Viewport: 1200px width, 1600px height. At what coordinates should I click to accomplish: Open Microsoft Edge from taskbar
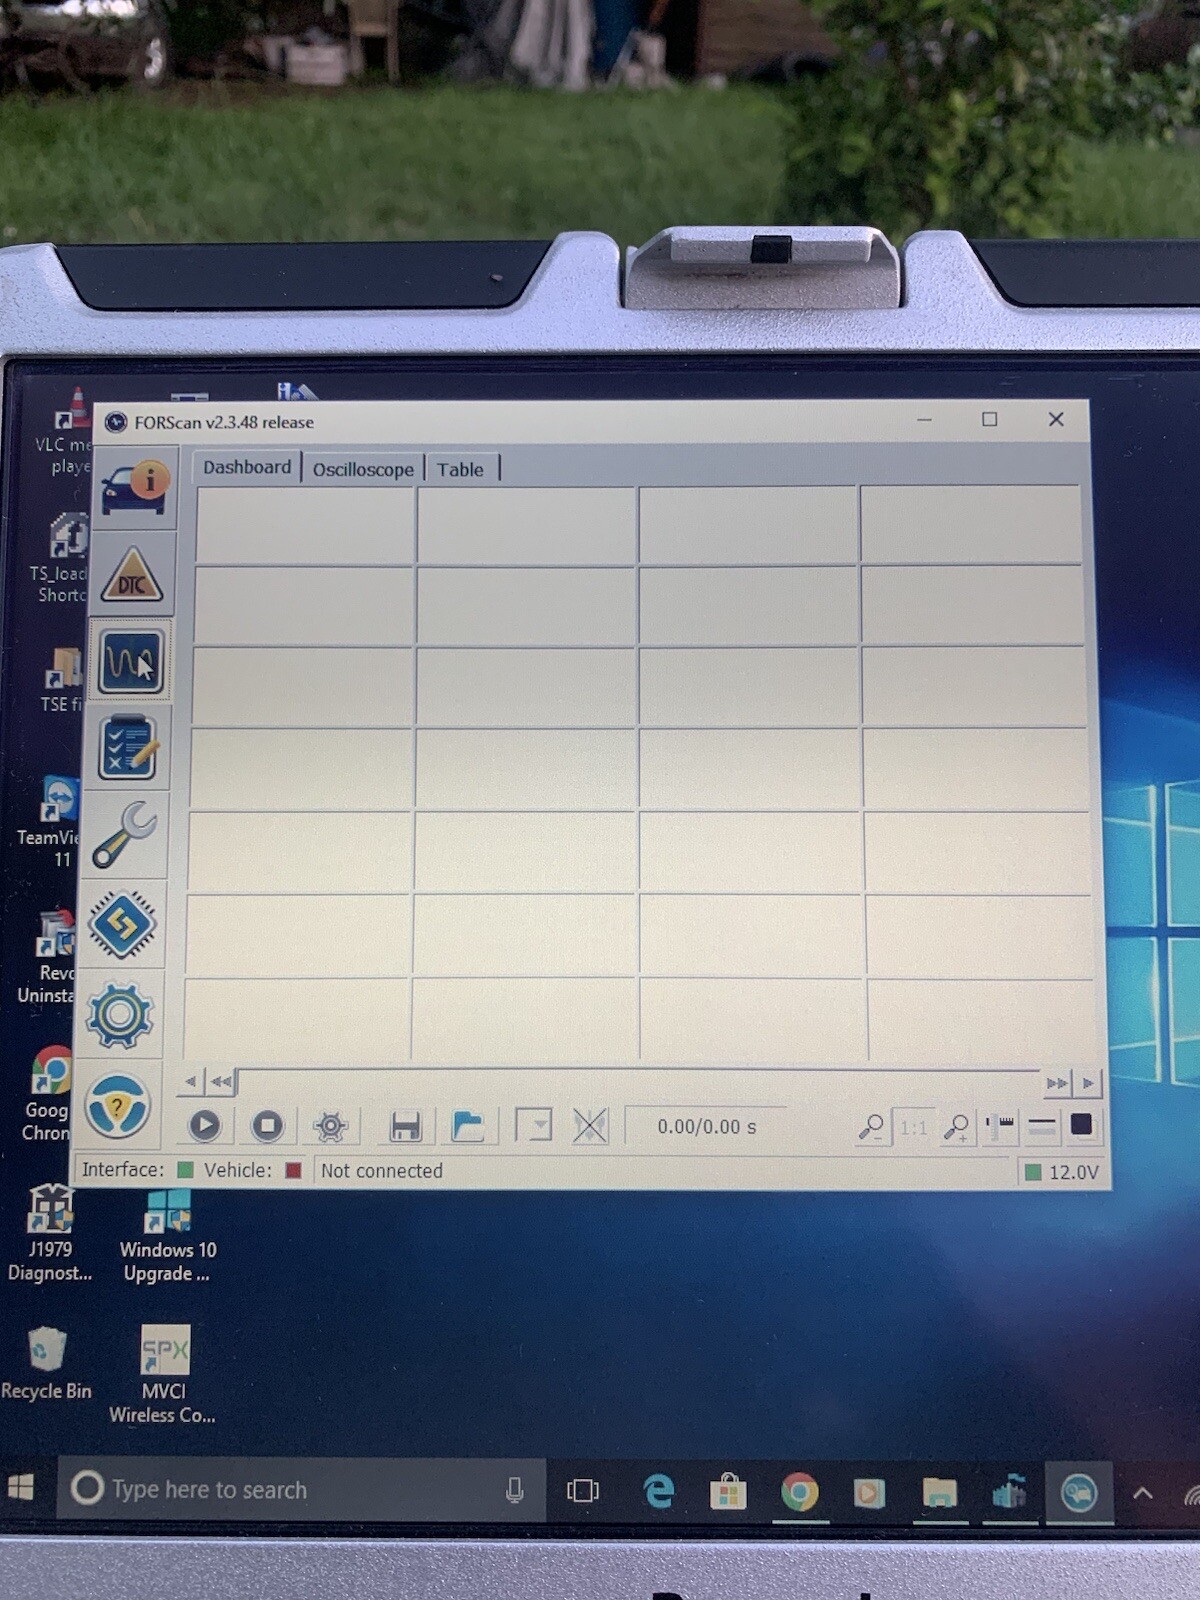coord(658,1492)
